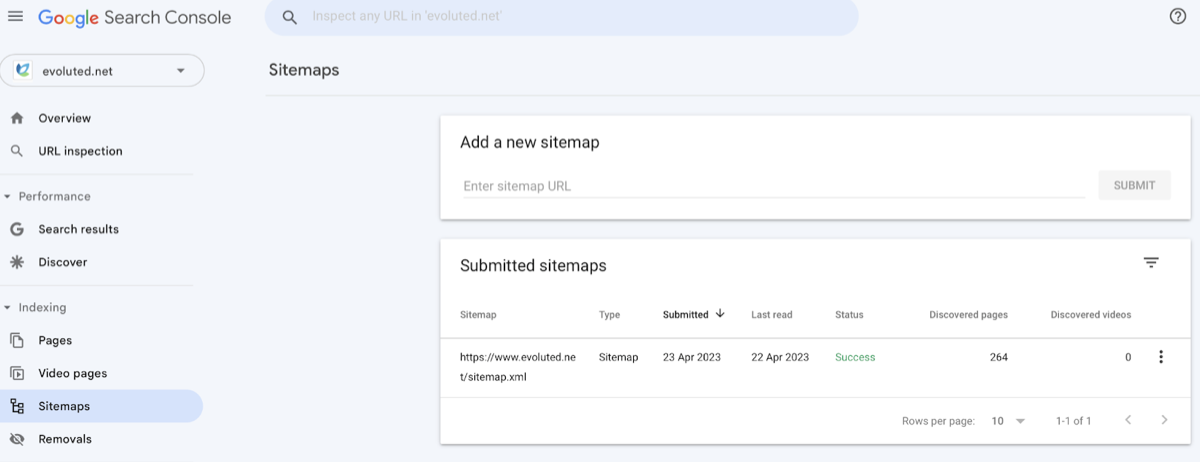Collapse the Indexing section
Image resolution: width=1200 pixels, height=462 pixels.
click(9, 308)
